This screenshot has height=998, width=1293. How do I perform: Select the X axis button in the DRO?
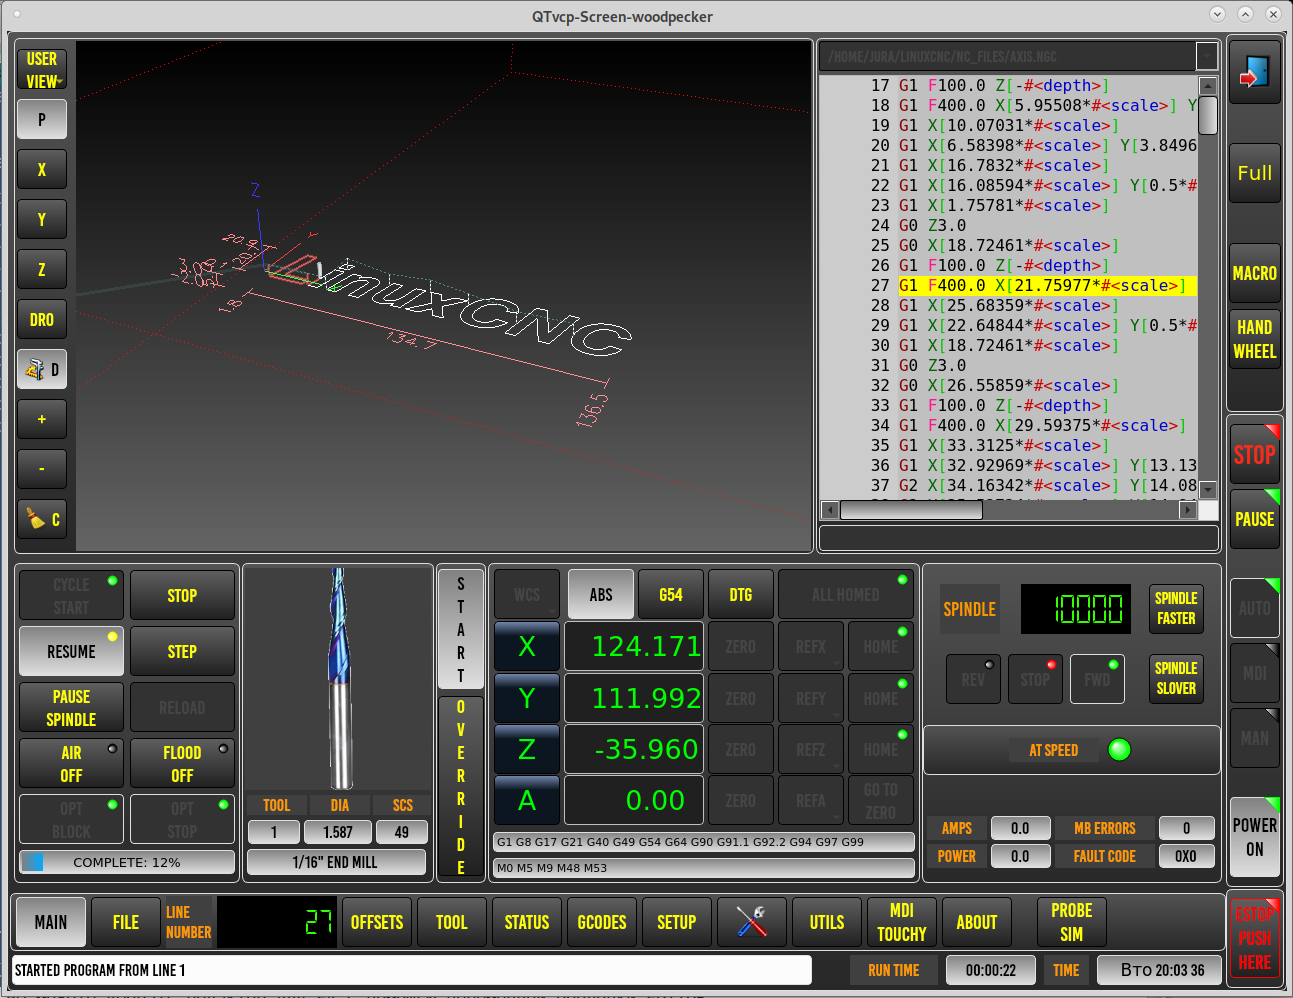(x=527, y=647)
